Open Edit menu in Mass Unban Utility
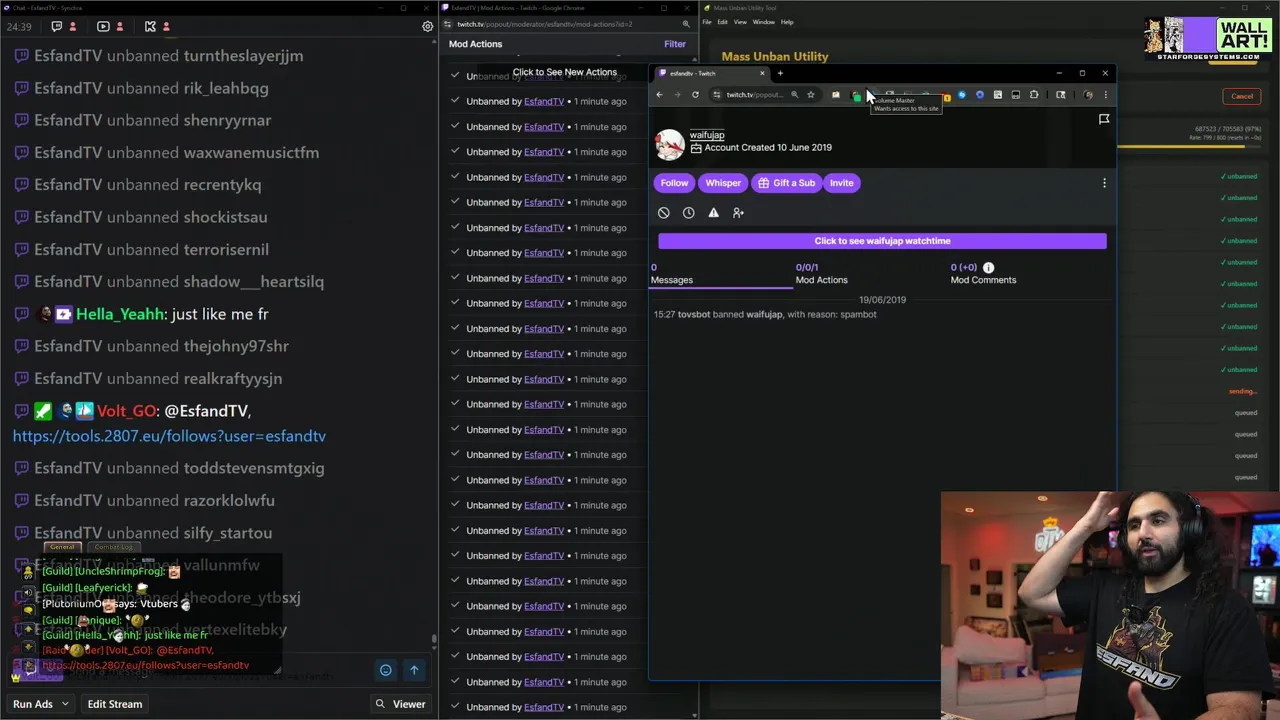Viewport: 1280px width, 720px height. tap(723, 22)
